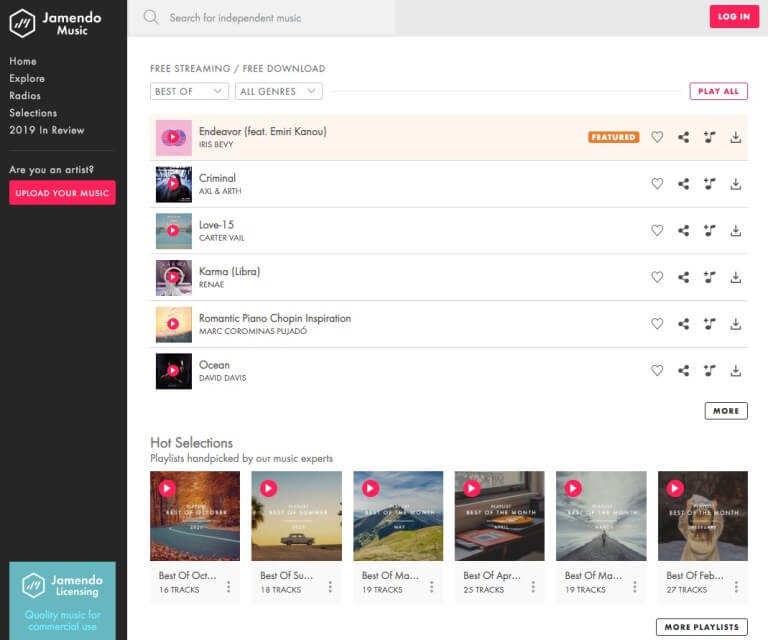The width and height of the screenshot is (768, 640).
Task: Download the track Criminal
Action: tap(735, 184)
